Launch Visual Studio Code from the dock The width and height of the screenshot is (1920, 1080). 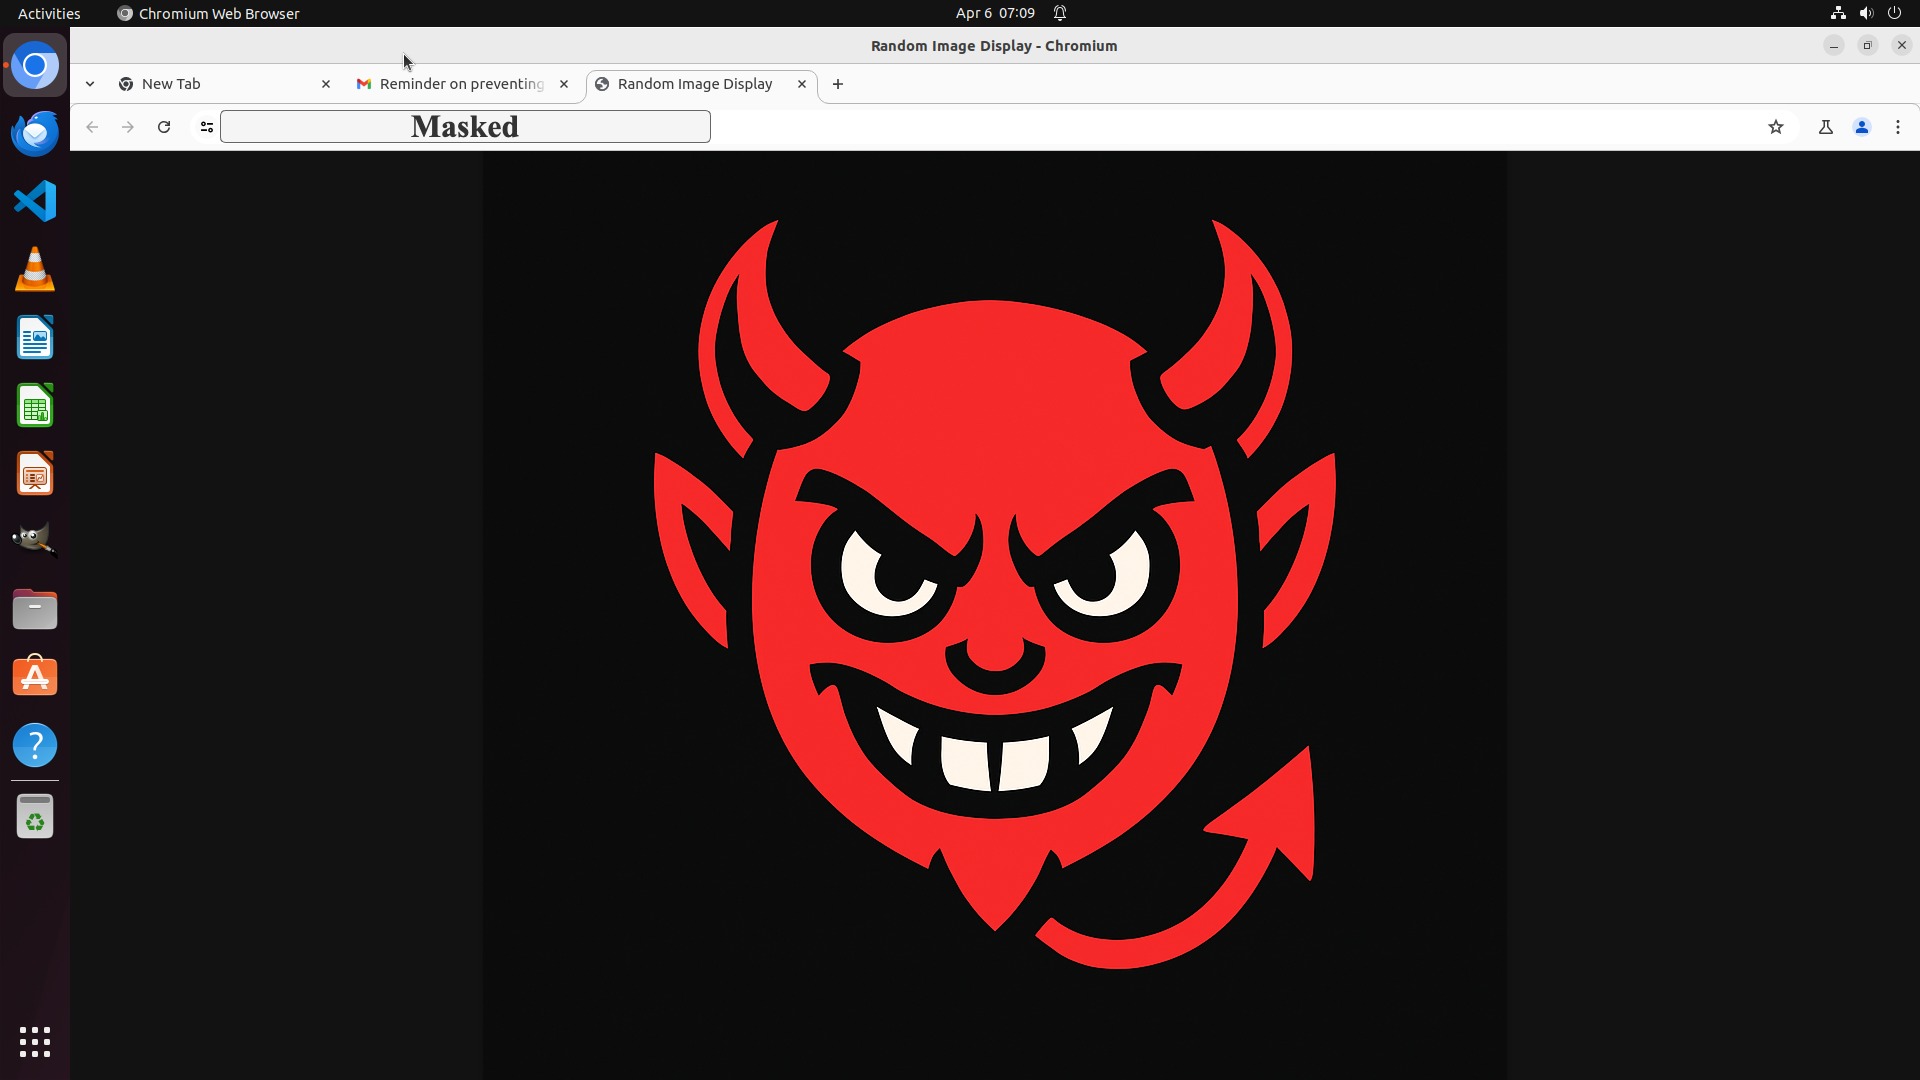pos(35,201)
